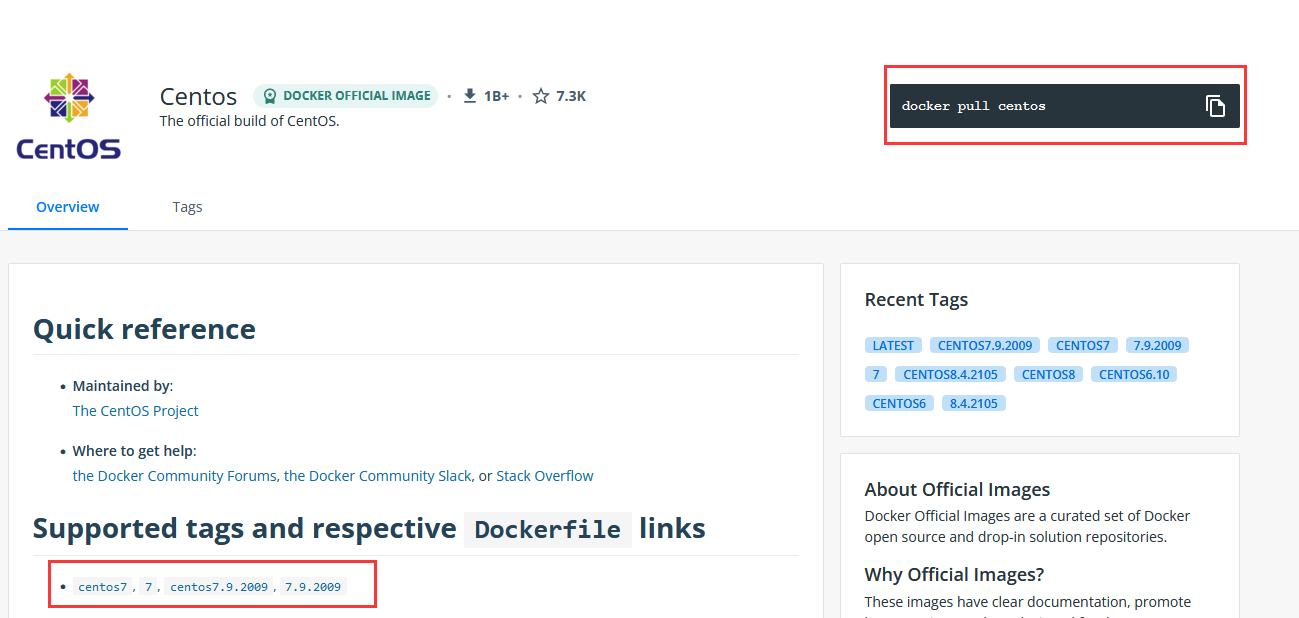Open the Stack Overflow link
The height and width of the screenshot is (618, 1299).
[545, 476]
